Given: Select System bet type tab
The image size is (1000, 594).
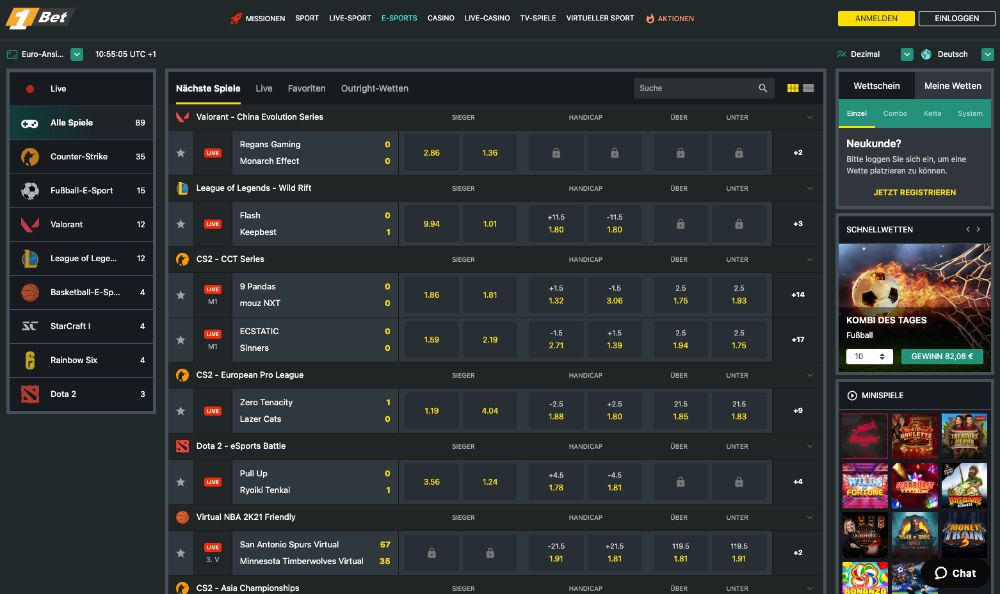Looking at the screenshot, I should 969,114.
